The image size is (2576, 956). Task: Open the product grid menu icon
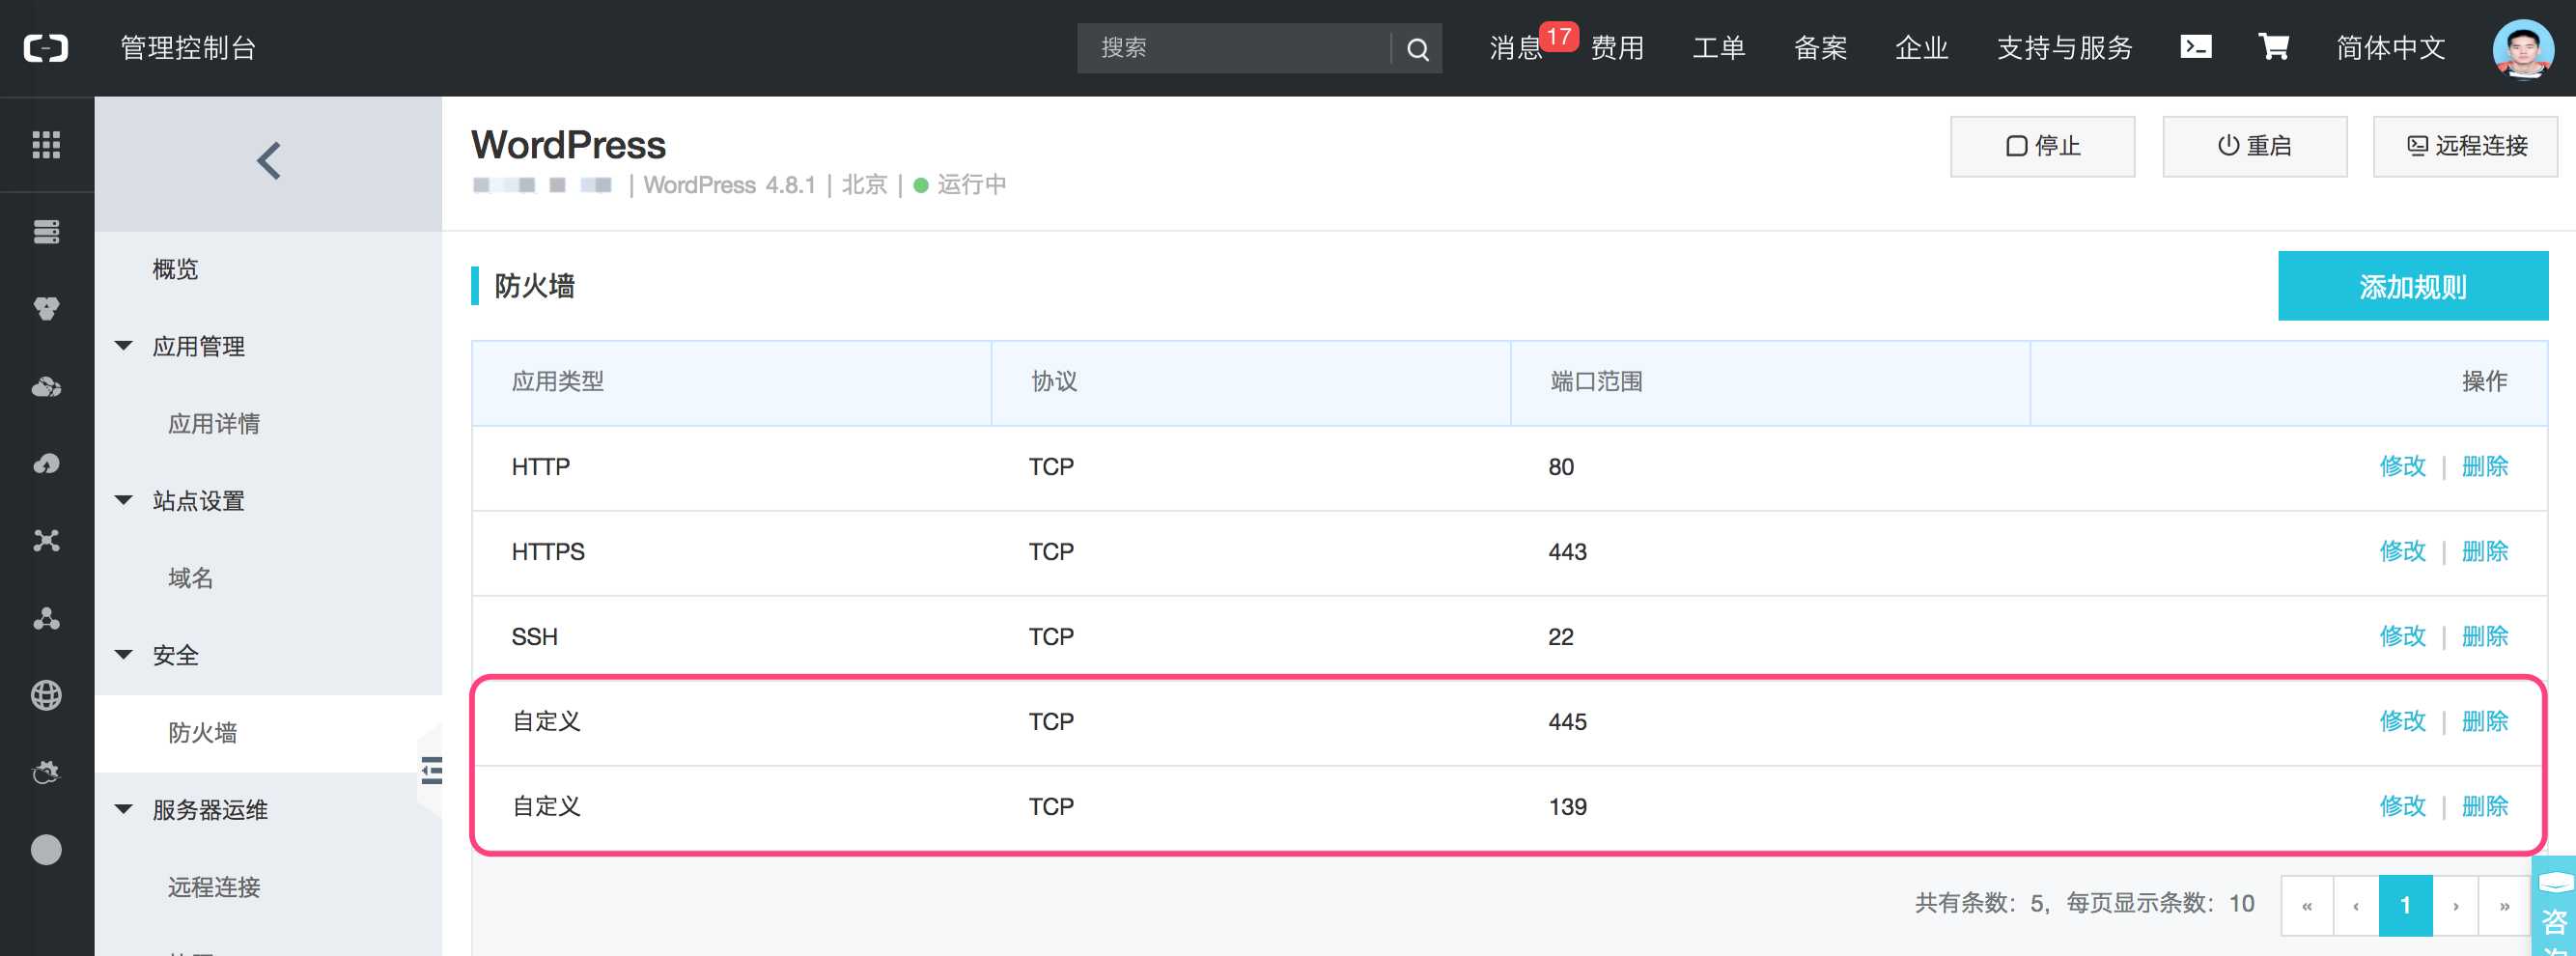pos(46,145)
